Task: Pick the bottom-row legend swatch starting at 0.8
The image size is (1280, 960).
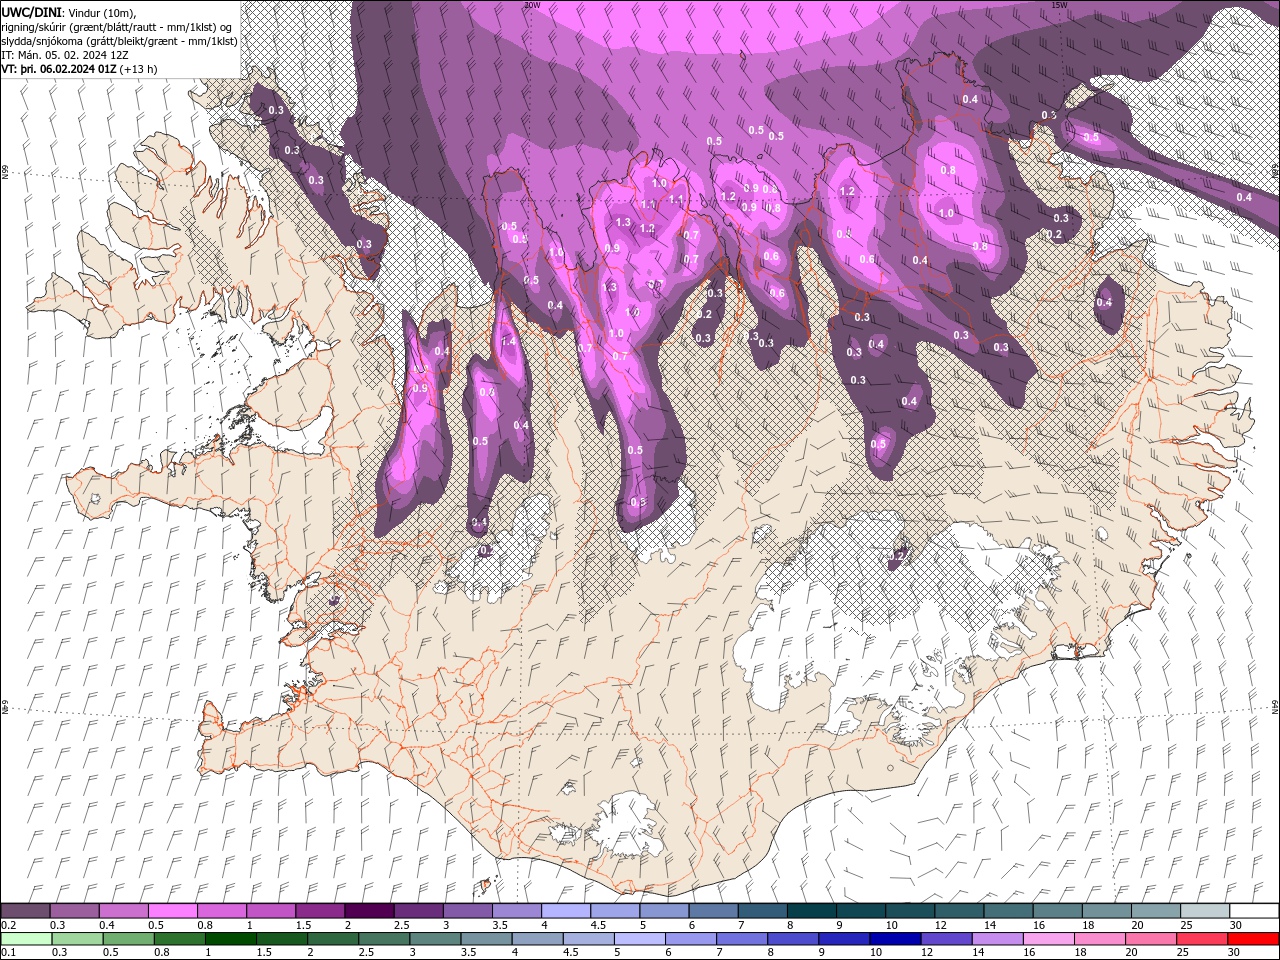Action: pyautogui.click(x=178, y=939)
